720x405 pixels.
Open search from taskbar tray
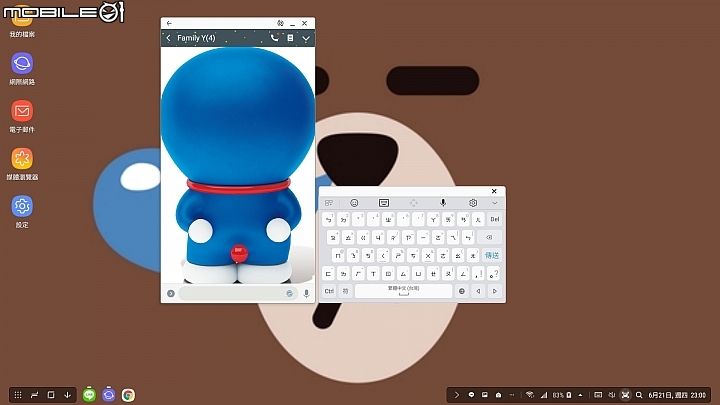[639, 395]
